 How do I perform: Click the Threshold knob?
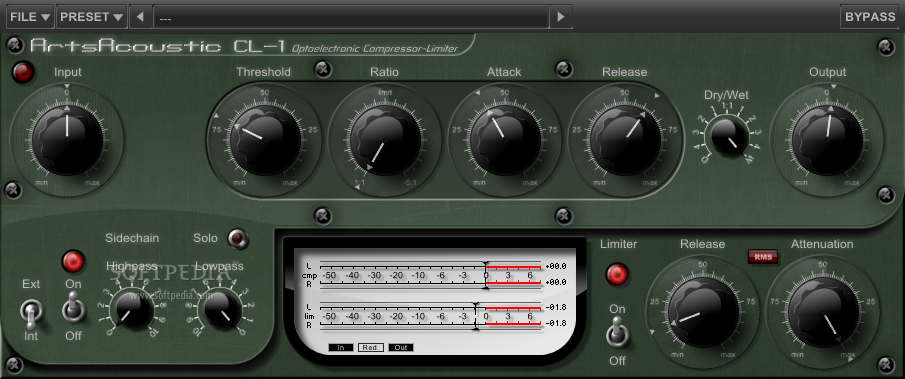tap(265, 139)
